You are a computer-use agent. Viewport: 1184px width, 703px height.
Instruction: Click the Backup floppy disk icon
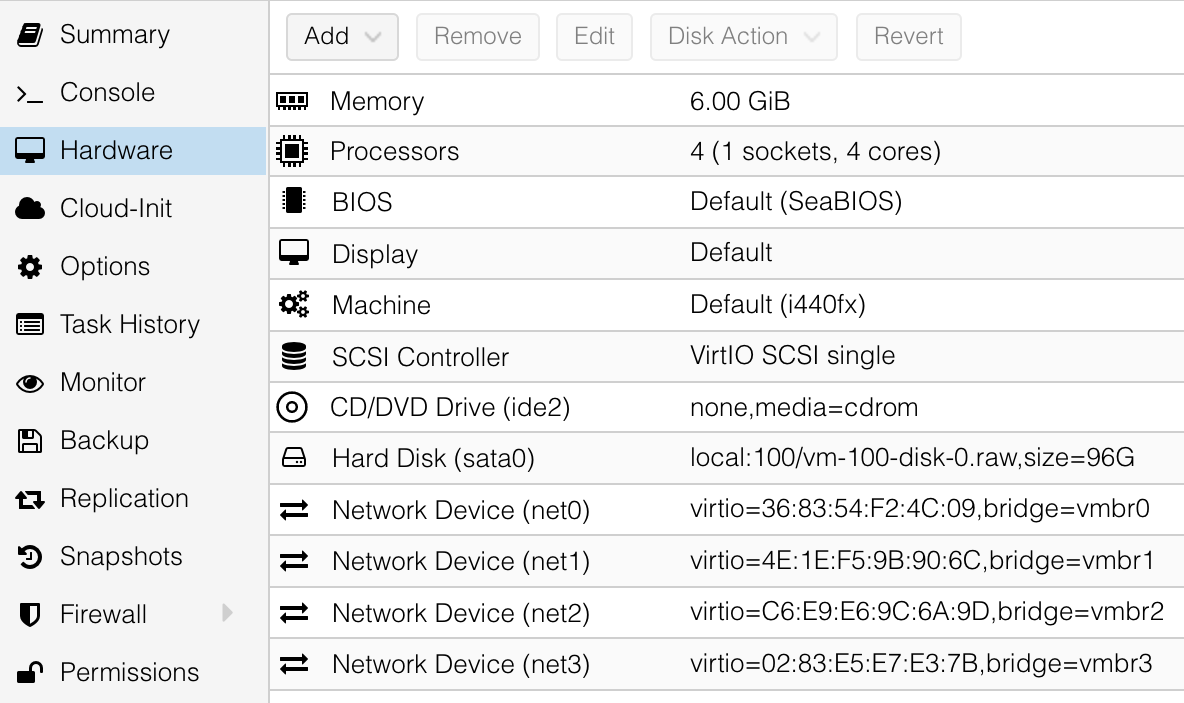click(x=29, y=441)
